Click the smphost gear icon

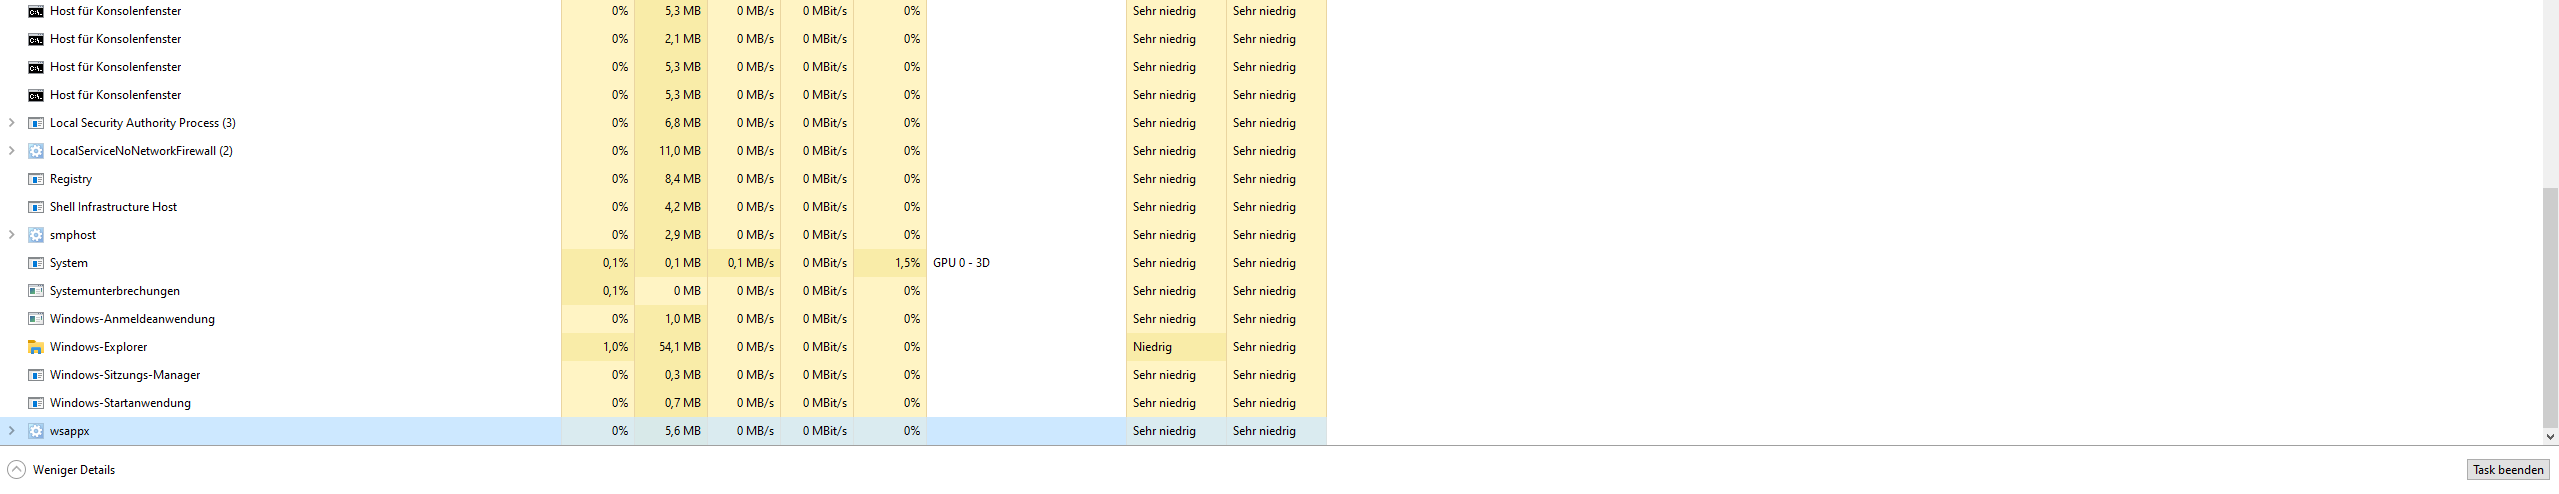36,235
